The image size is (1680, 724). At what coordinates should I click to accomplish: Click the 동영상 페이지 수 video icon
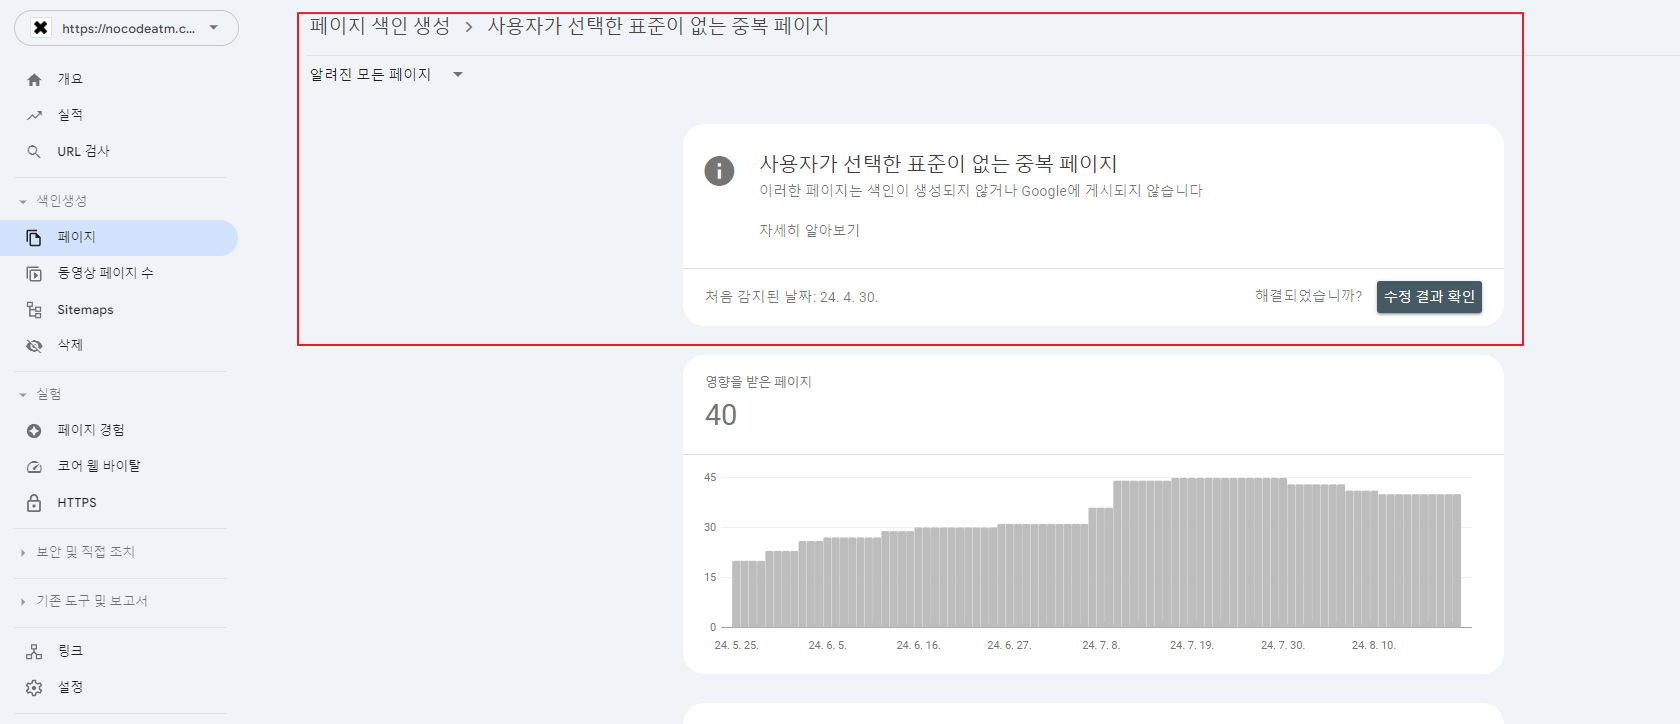(34, 274)
